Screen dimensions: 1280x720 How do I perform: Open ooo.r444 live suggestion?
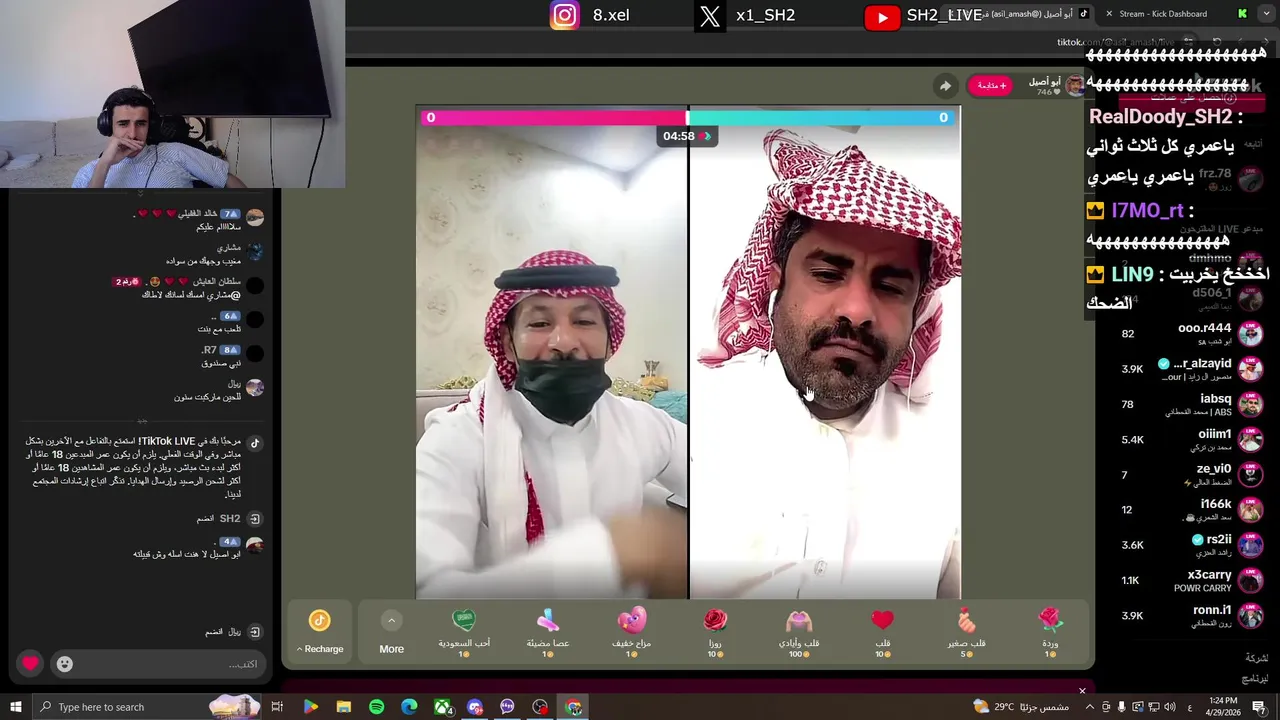pyautogui.click(x=1190, y=334)
